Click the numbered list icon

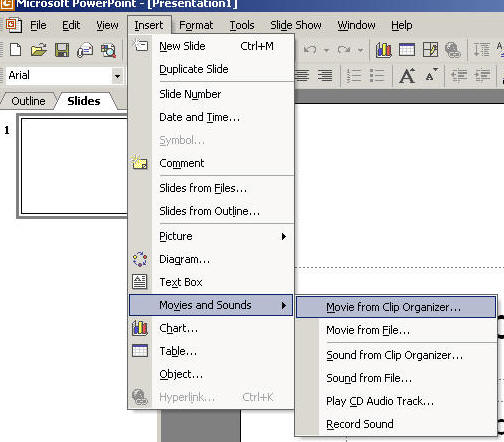coord(353,75)
